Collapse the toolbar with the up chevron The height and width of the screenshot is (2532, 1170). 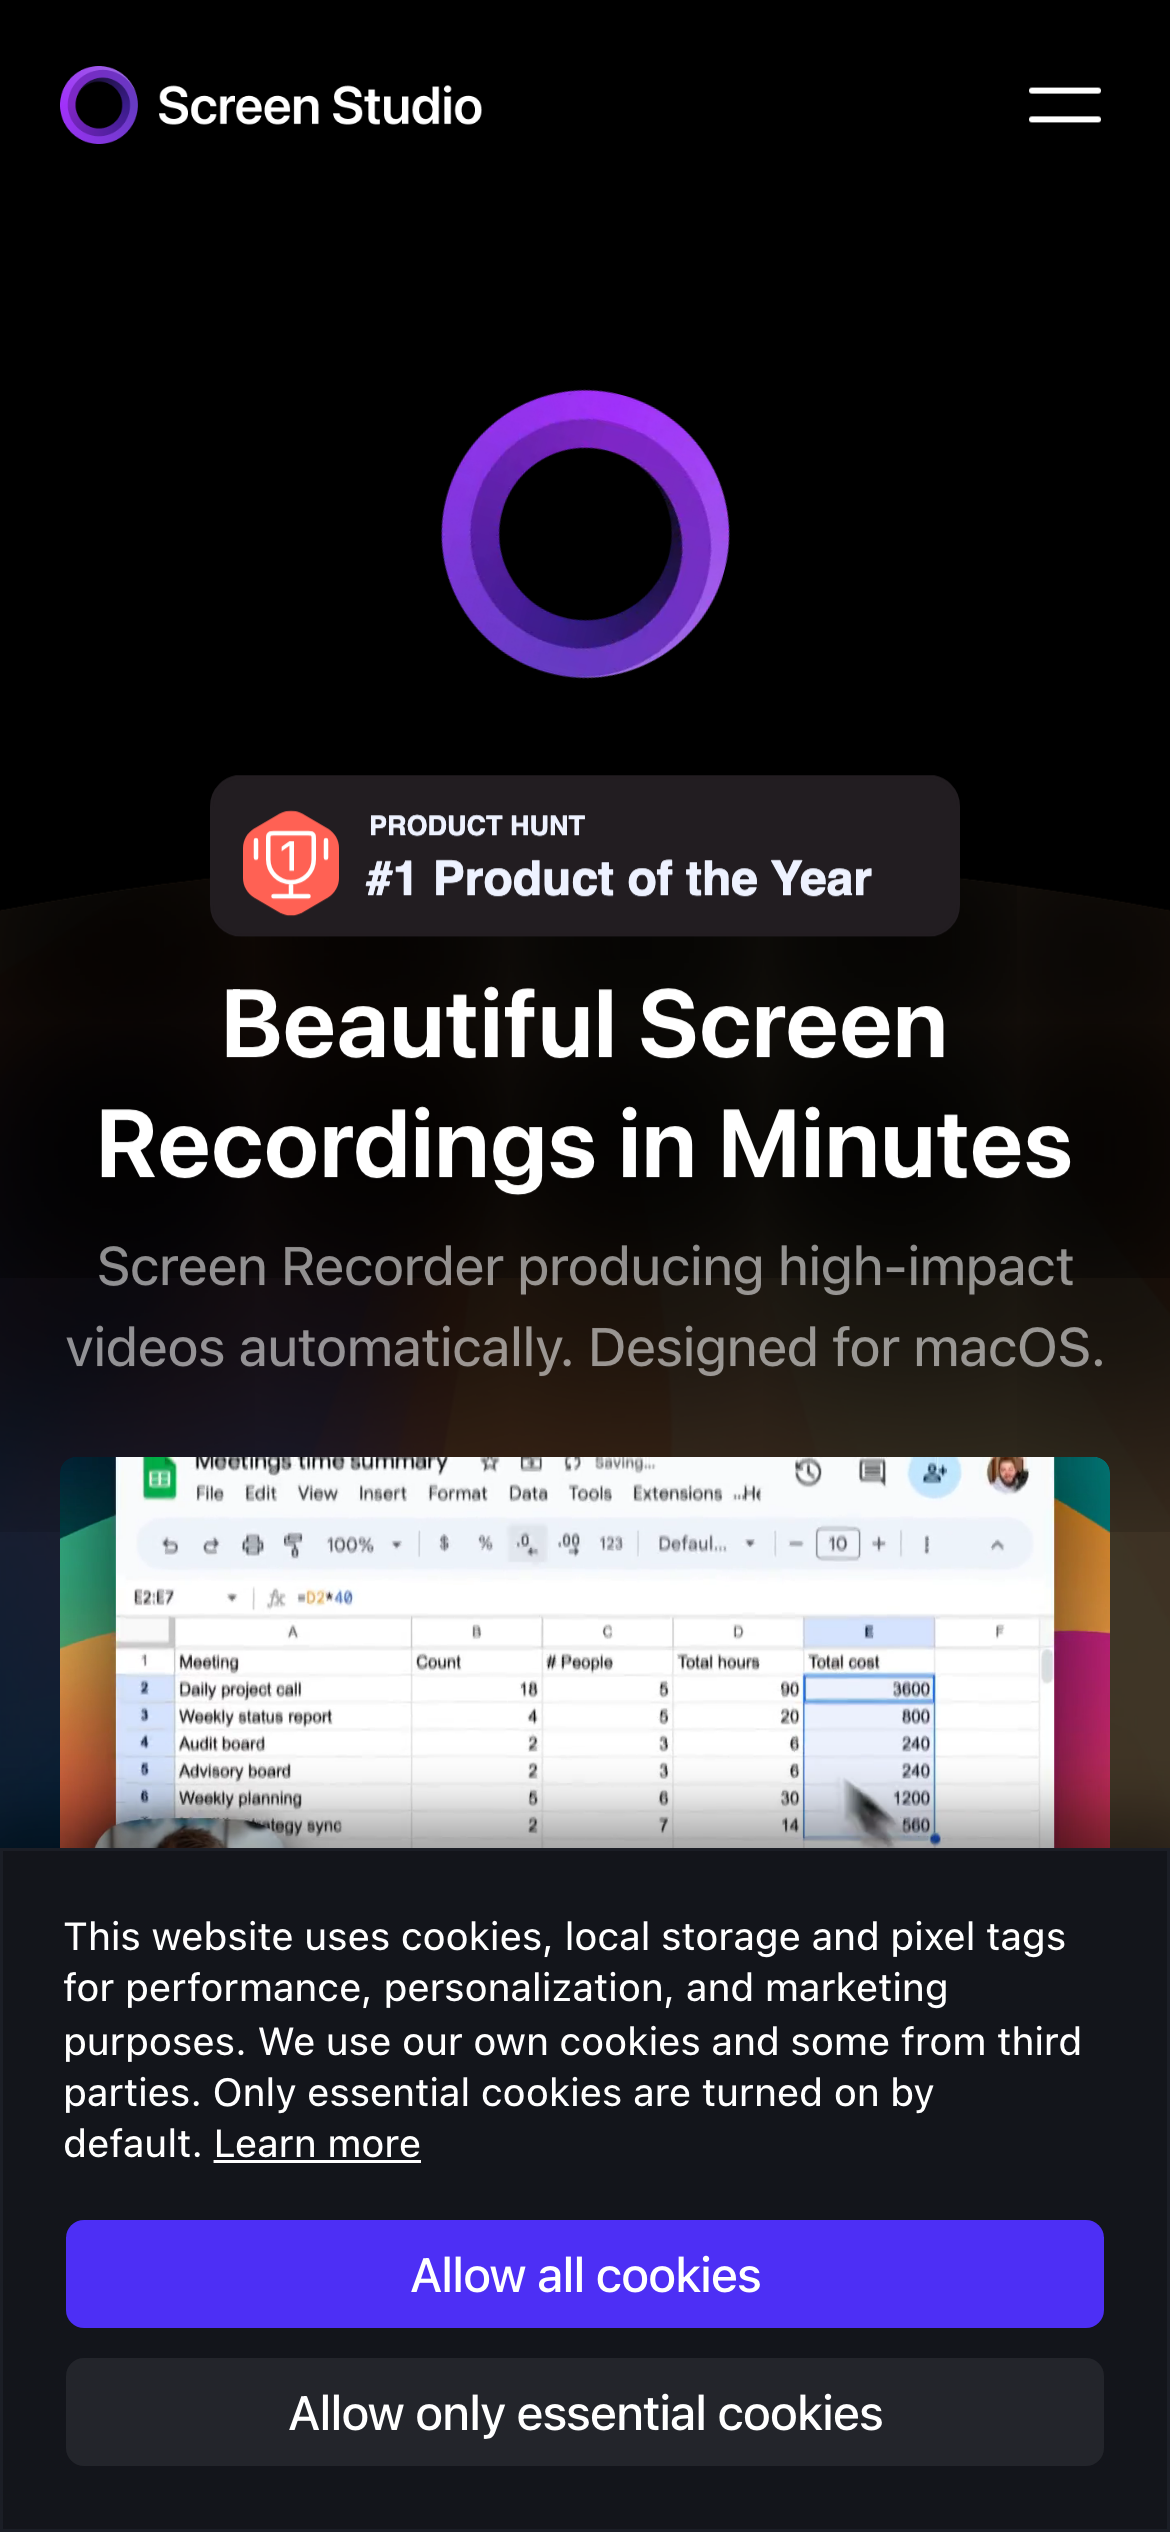(997, 1545)
